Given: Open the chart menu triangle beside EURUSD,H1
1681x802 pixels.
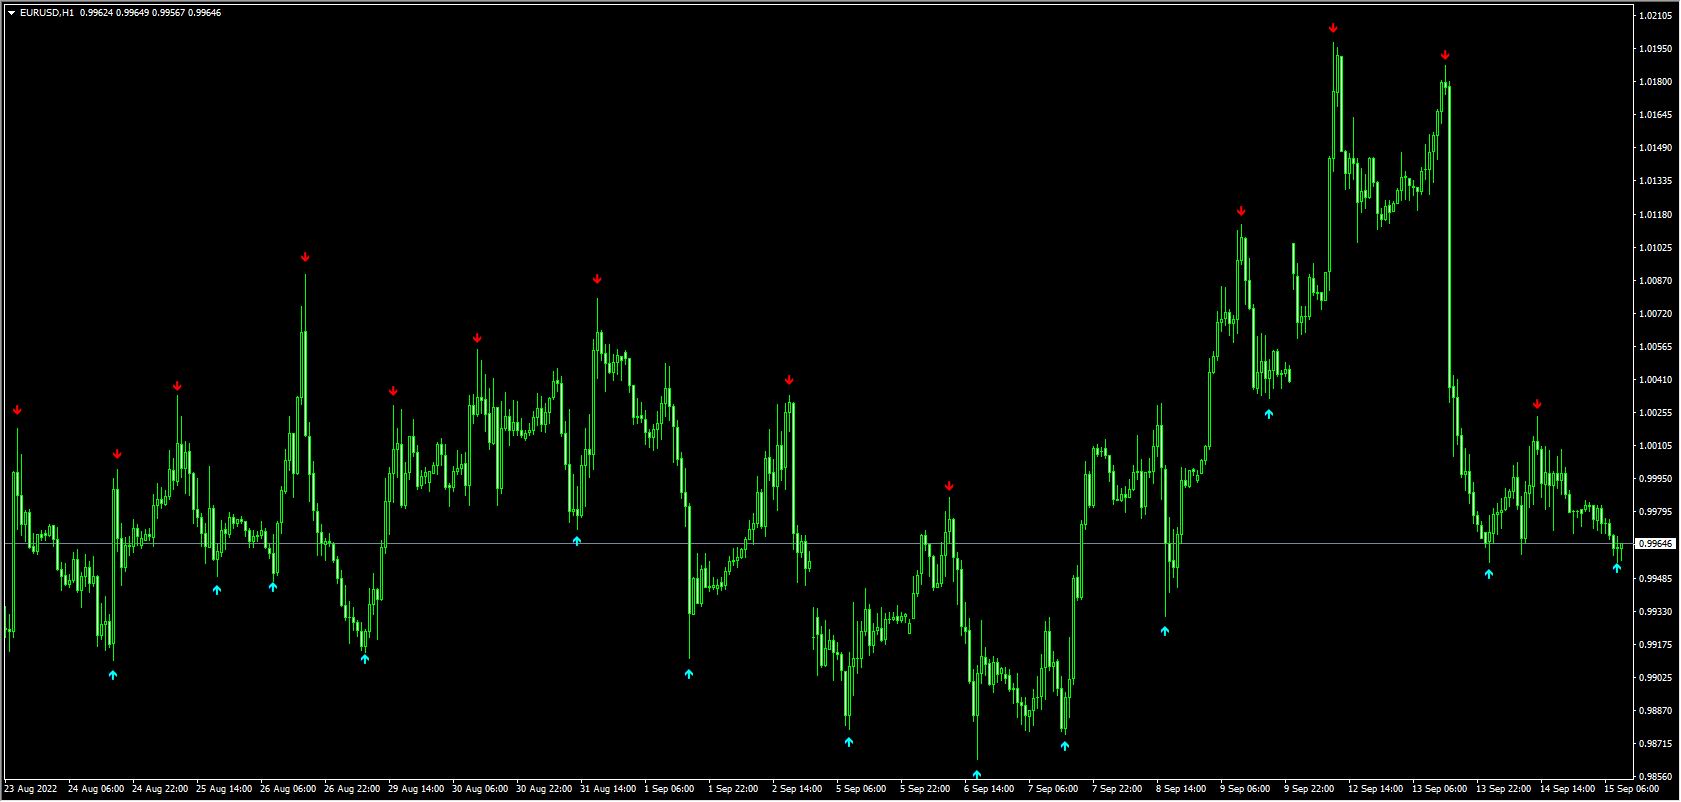Looking at the screenshot, I should tap(11, 13).
